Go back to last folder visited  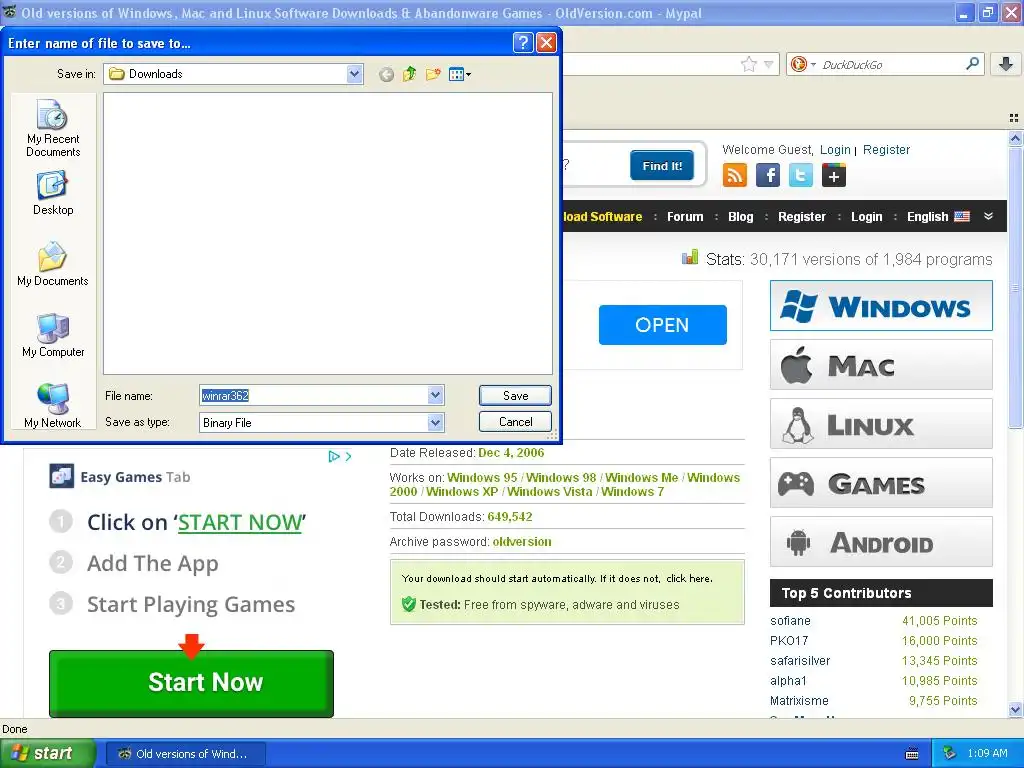coord(386,74)
